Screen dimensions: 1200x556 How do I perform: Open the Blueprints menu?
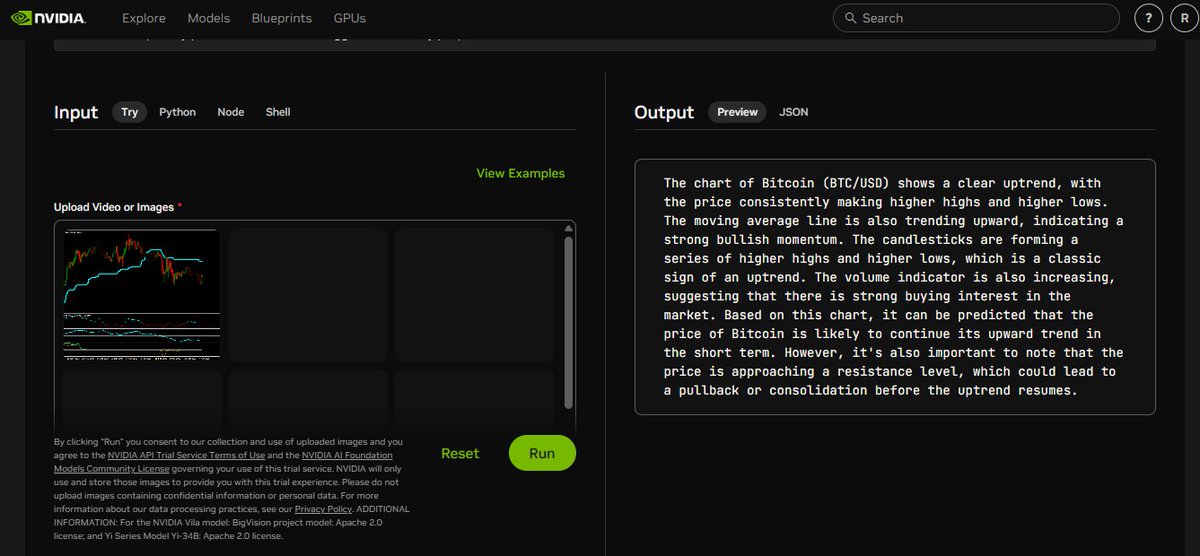[282, 18]
